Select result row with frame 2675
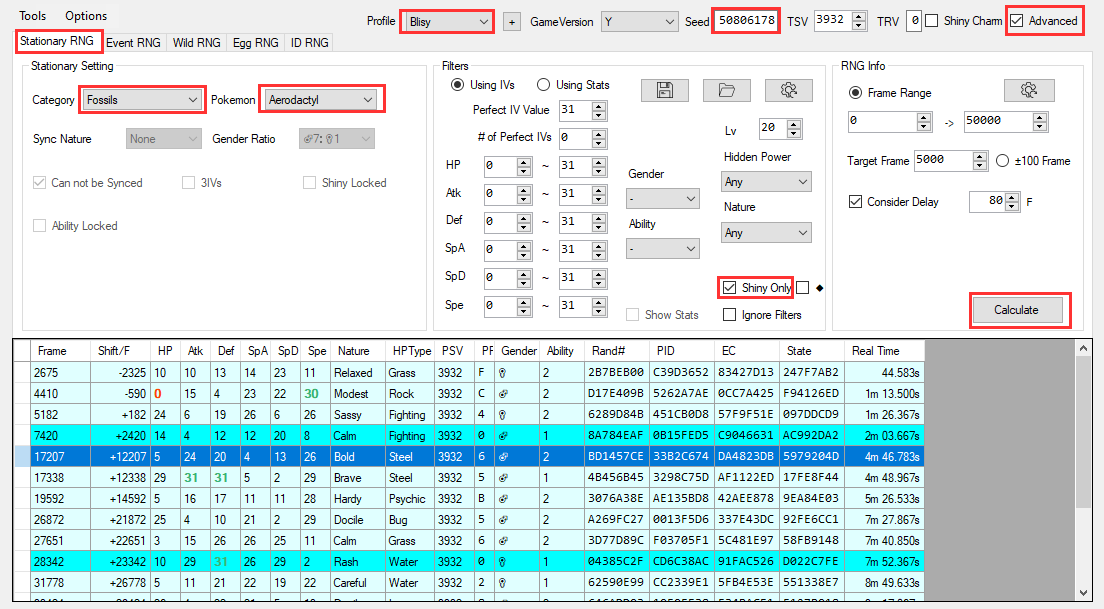The height and width of the screenshot is (609, 1104). point(469,372)
